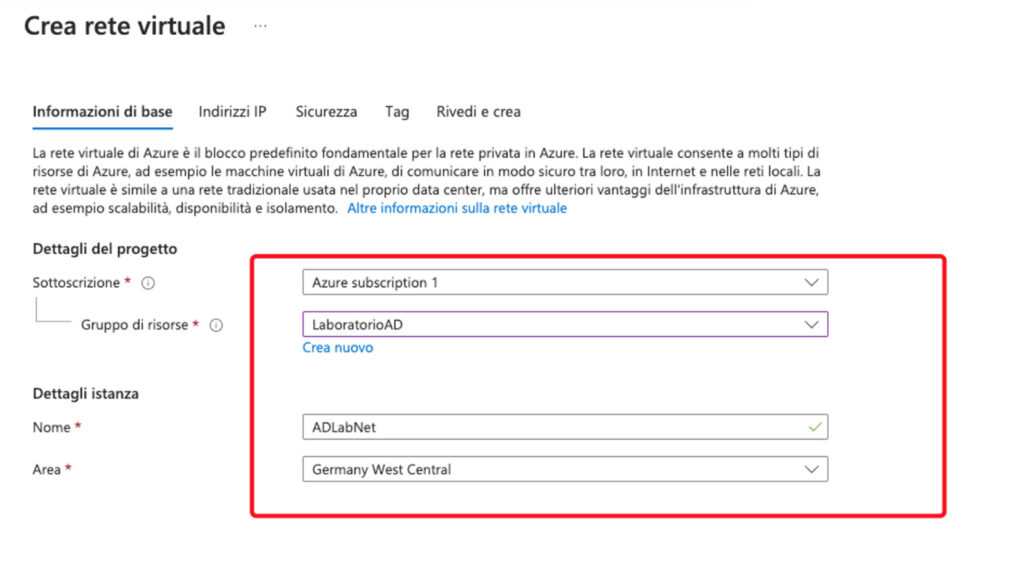Click info icon beside Sottoscrizione label

pos(148,284)
